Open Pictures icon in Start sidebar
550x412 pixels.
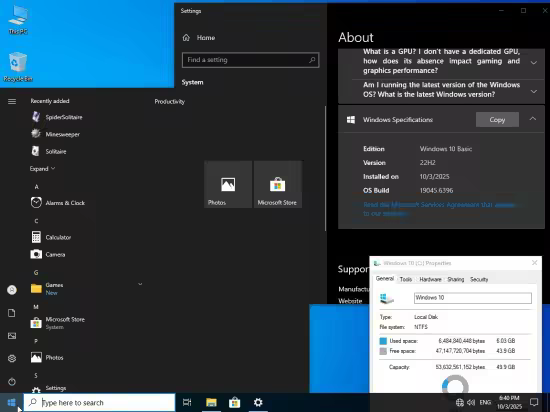coord(12,336)
